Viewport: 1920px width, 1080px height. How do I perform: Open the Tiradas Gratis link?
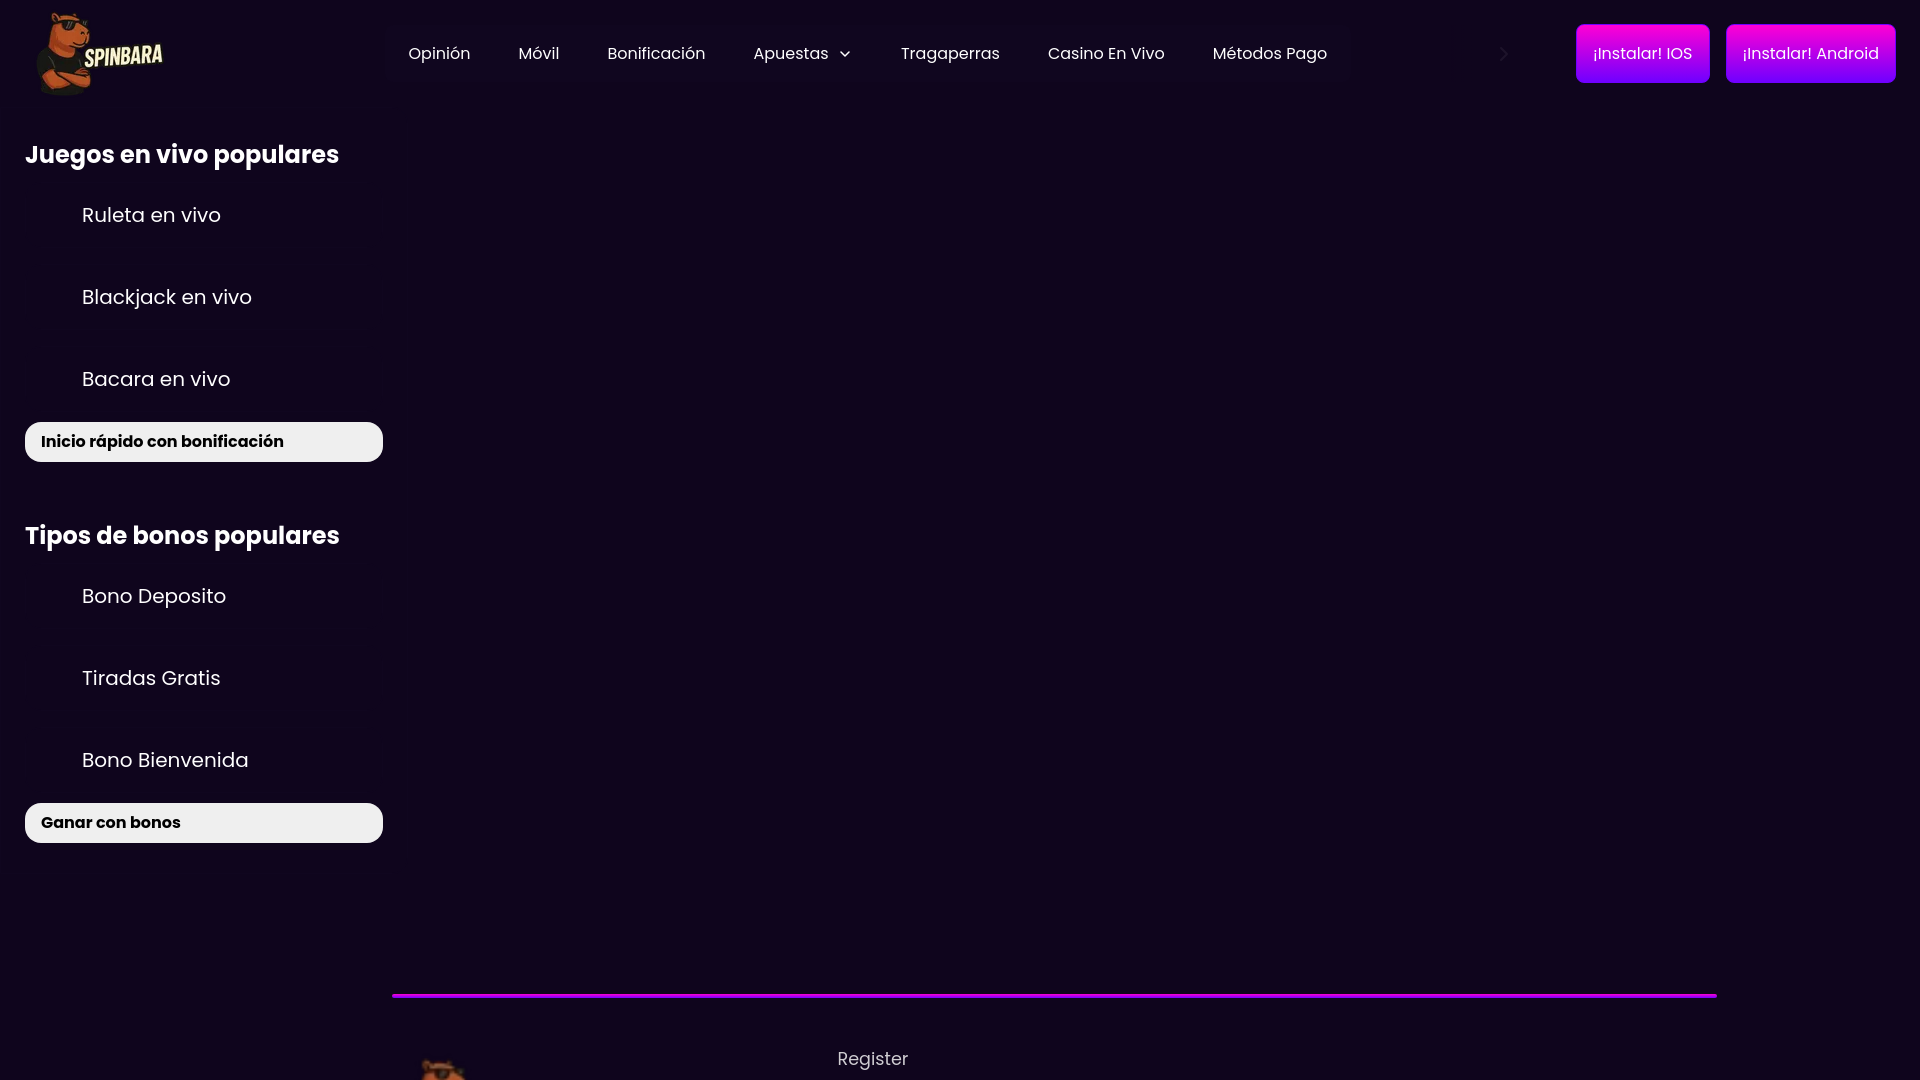[x=151, y=678]
